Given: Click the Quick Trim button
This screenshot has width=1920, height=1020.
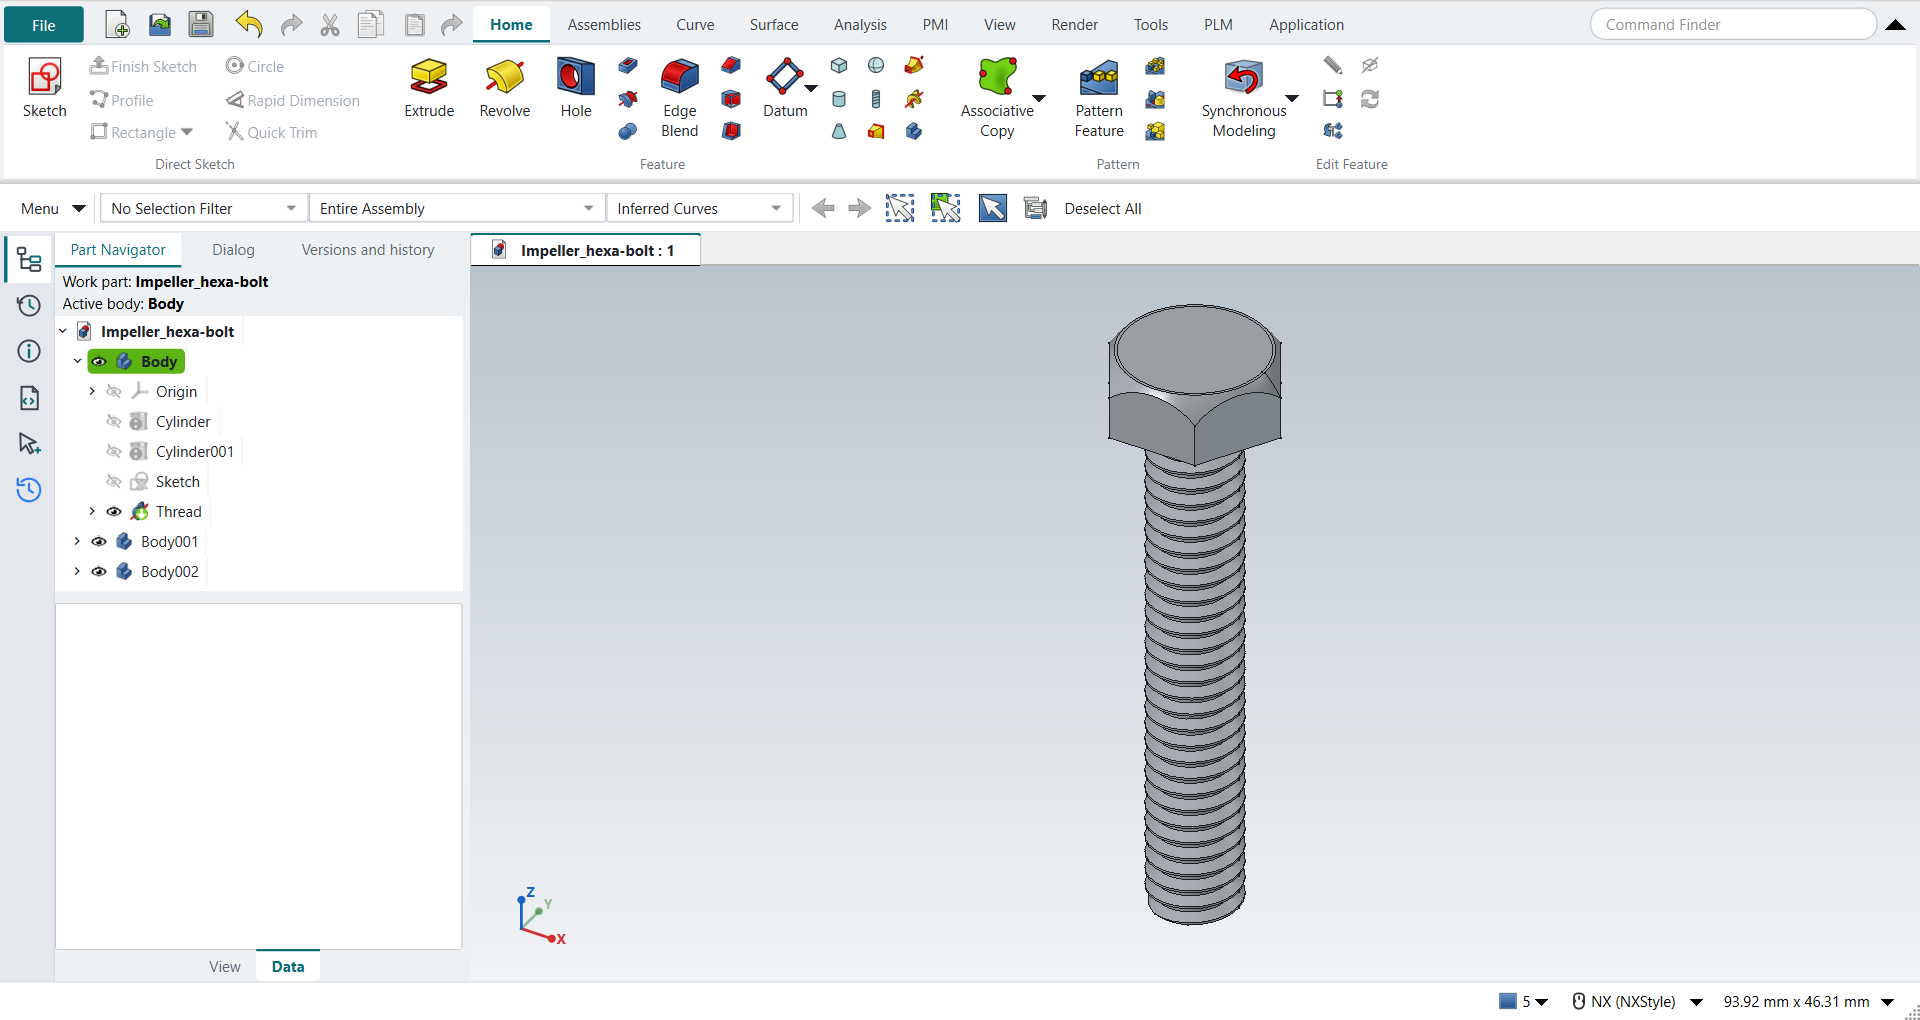Looking at the screenshot, I should click(x=271, y=132).
